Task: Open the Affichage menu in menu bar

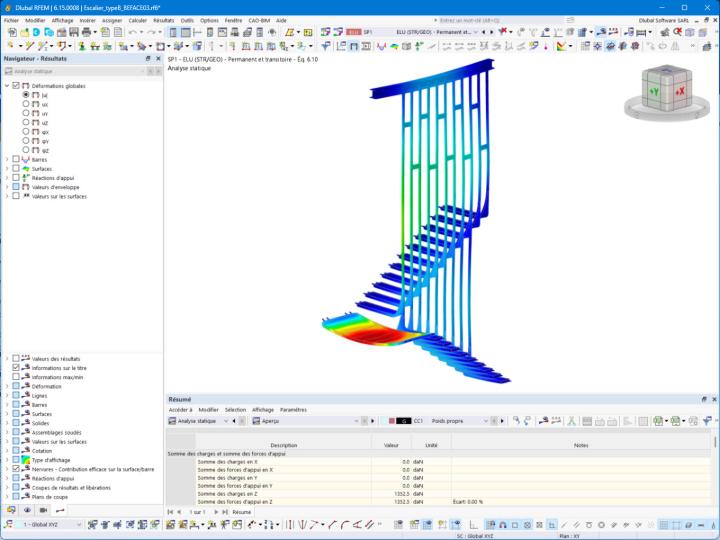Action: click(x=62, y=21)
